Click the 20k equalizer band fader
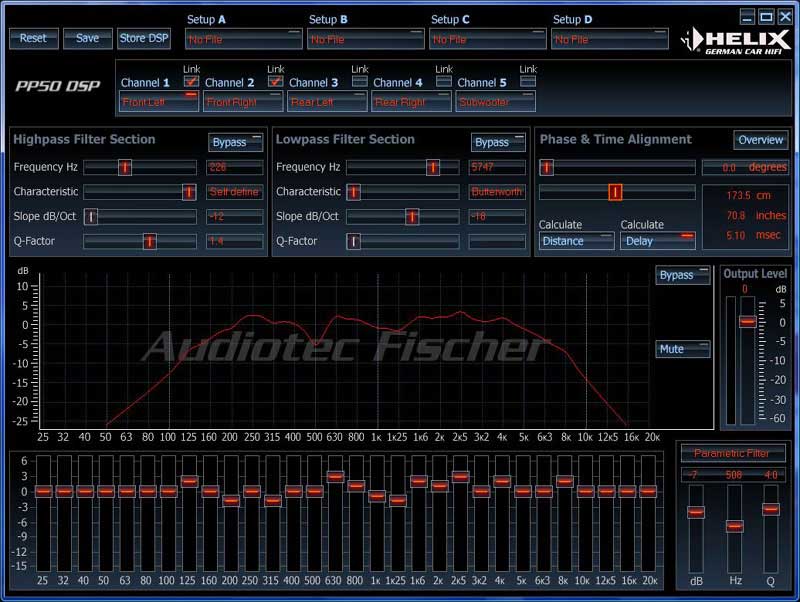This screenshot has height=602, width=800. [648, 492]
